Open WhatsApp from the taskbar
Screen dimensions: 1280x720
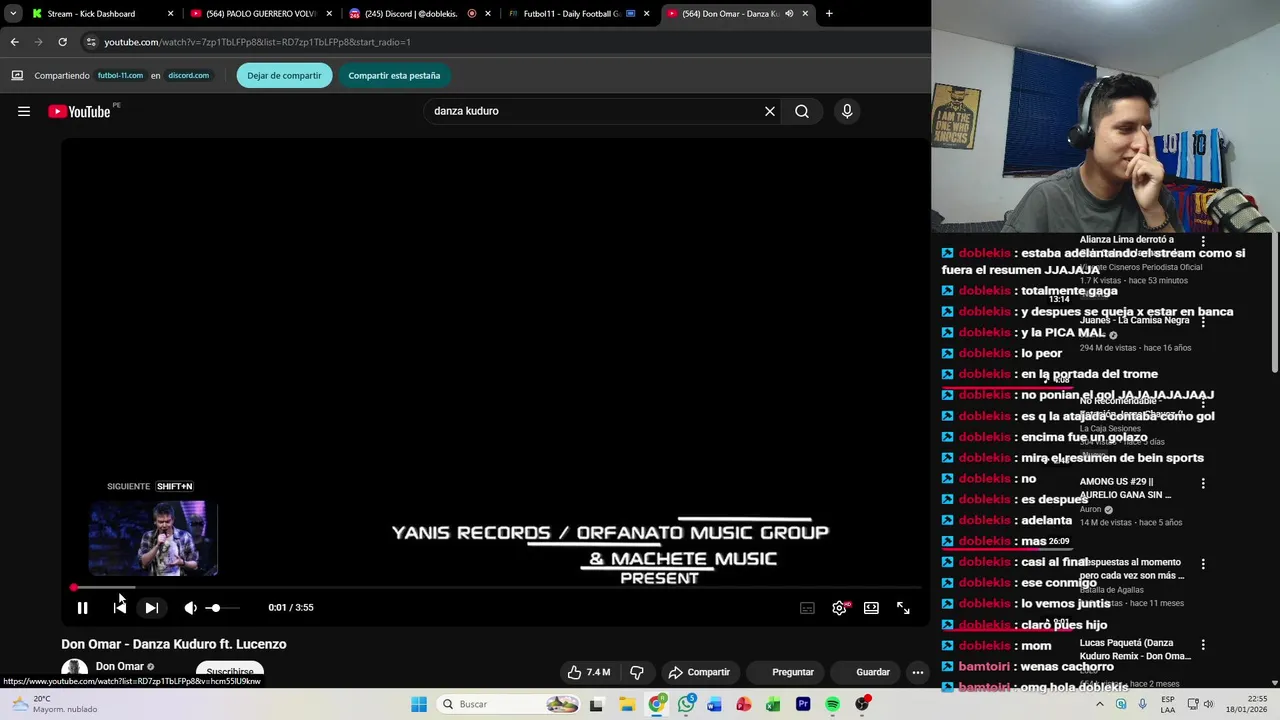pyautogui.click(x=685, y=704)
